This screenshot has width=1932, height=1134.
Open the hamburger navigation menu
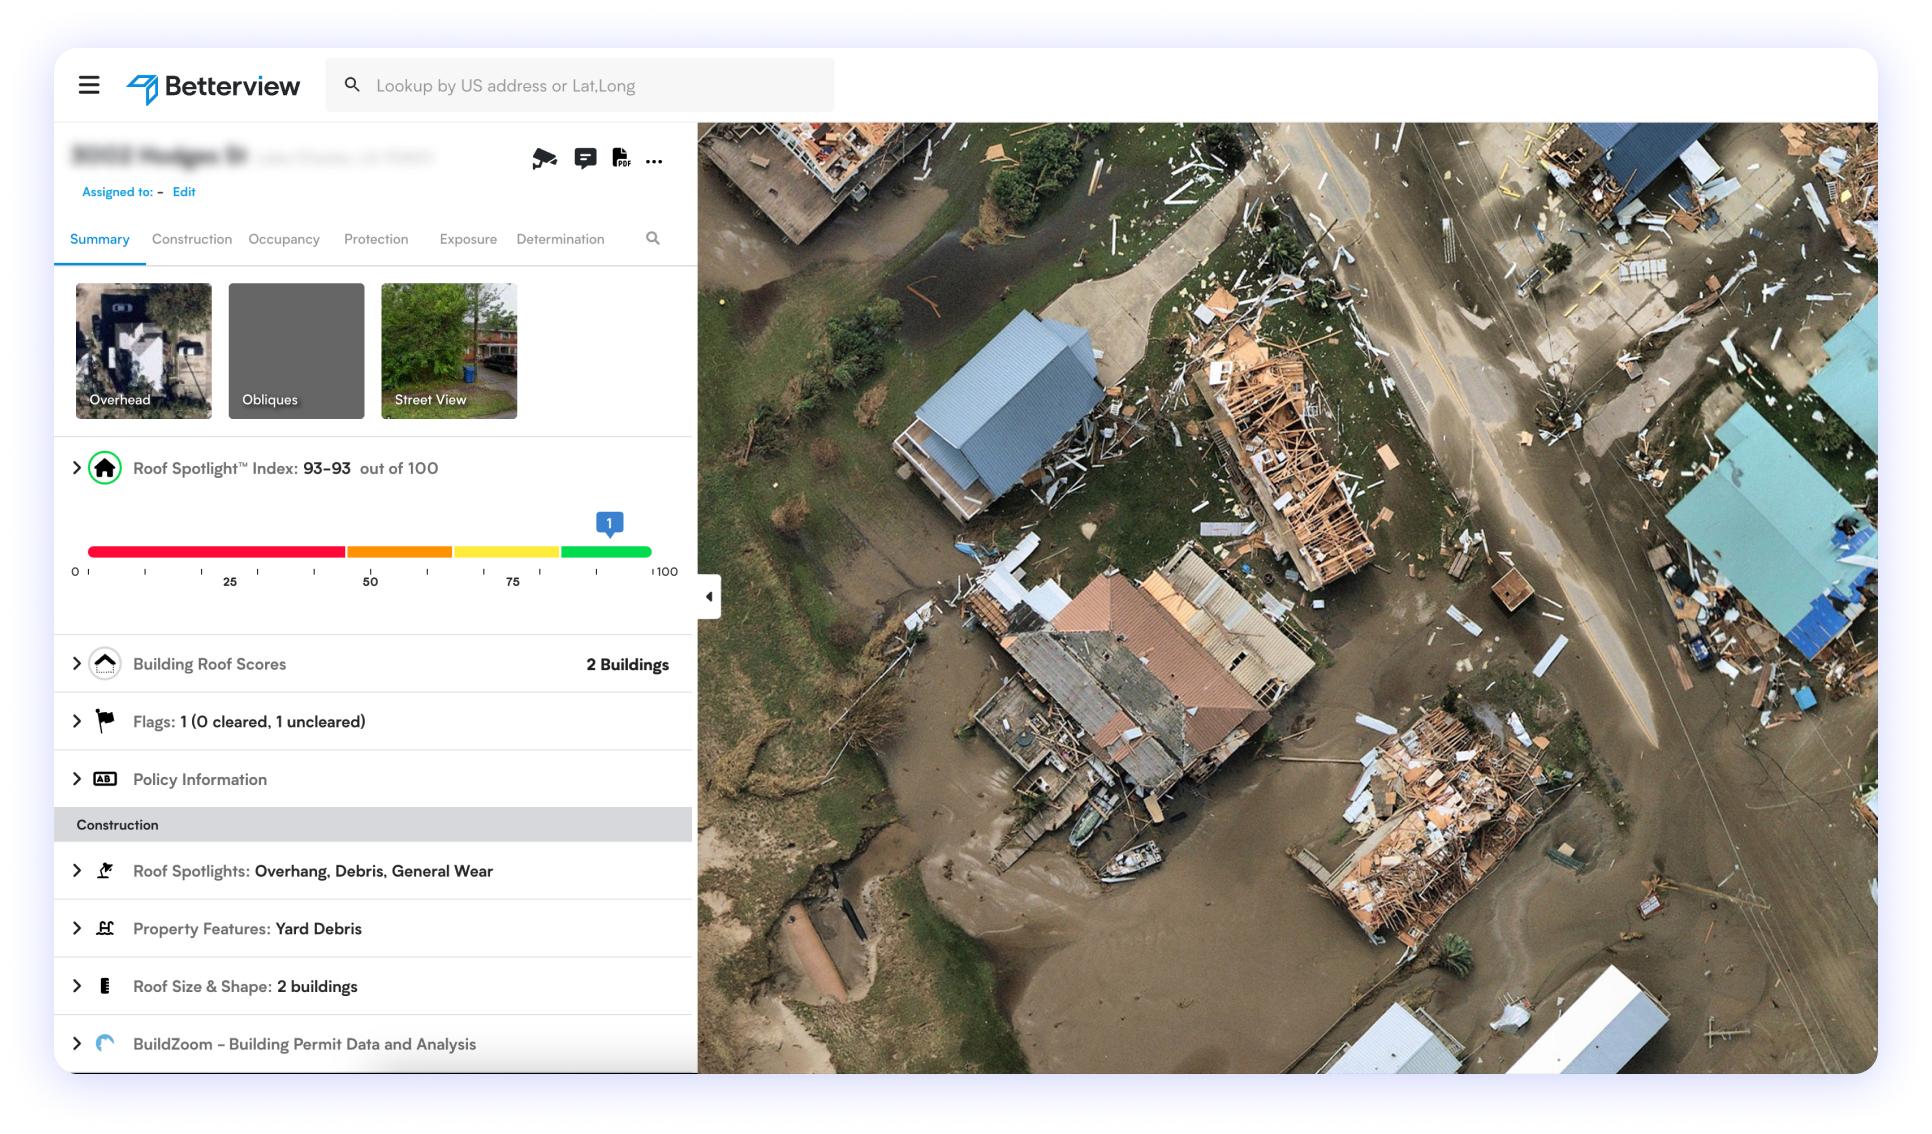[91, 85]
